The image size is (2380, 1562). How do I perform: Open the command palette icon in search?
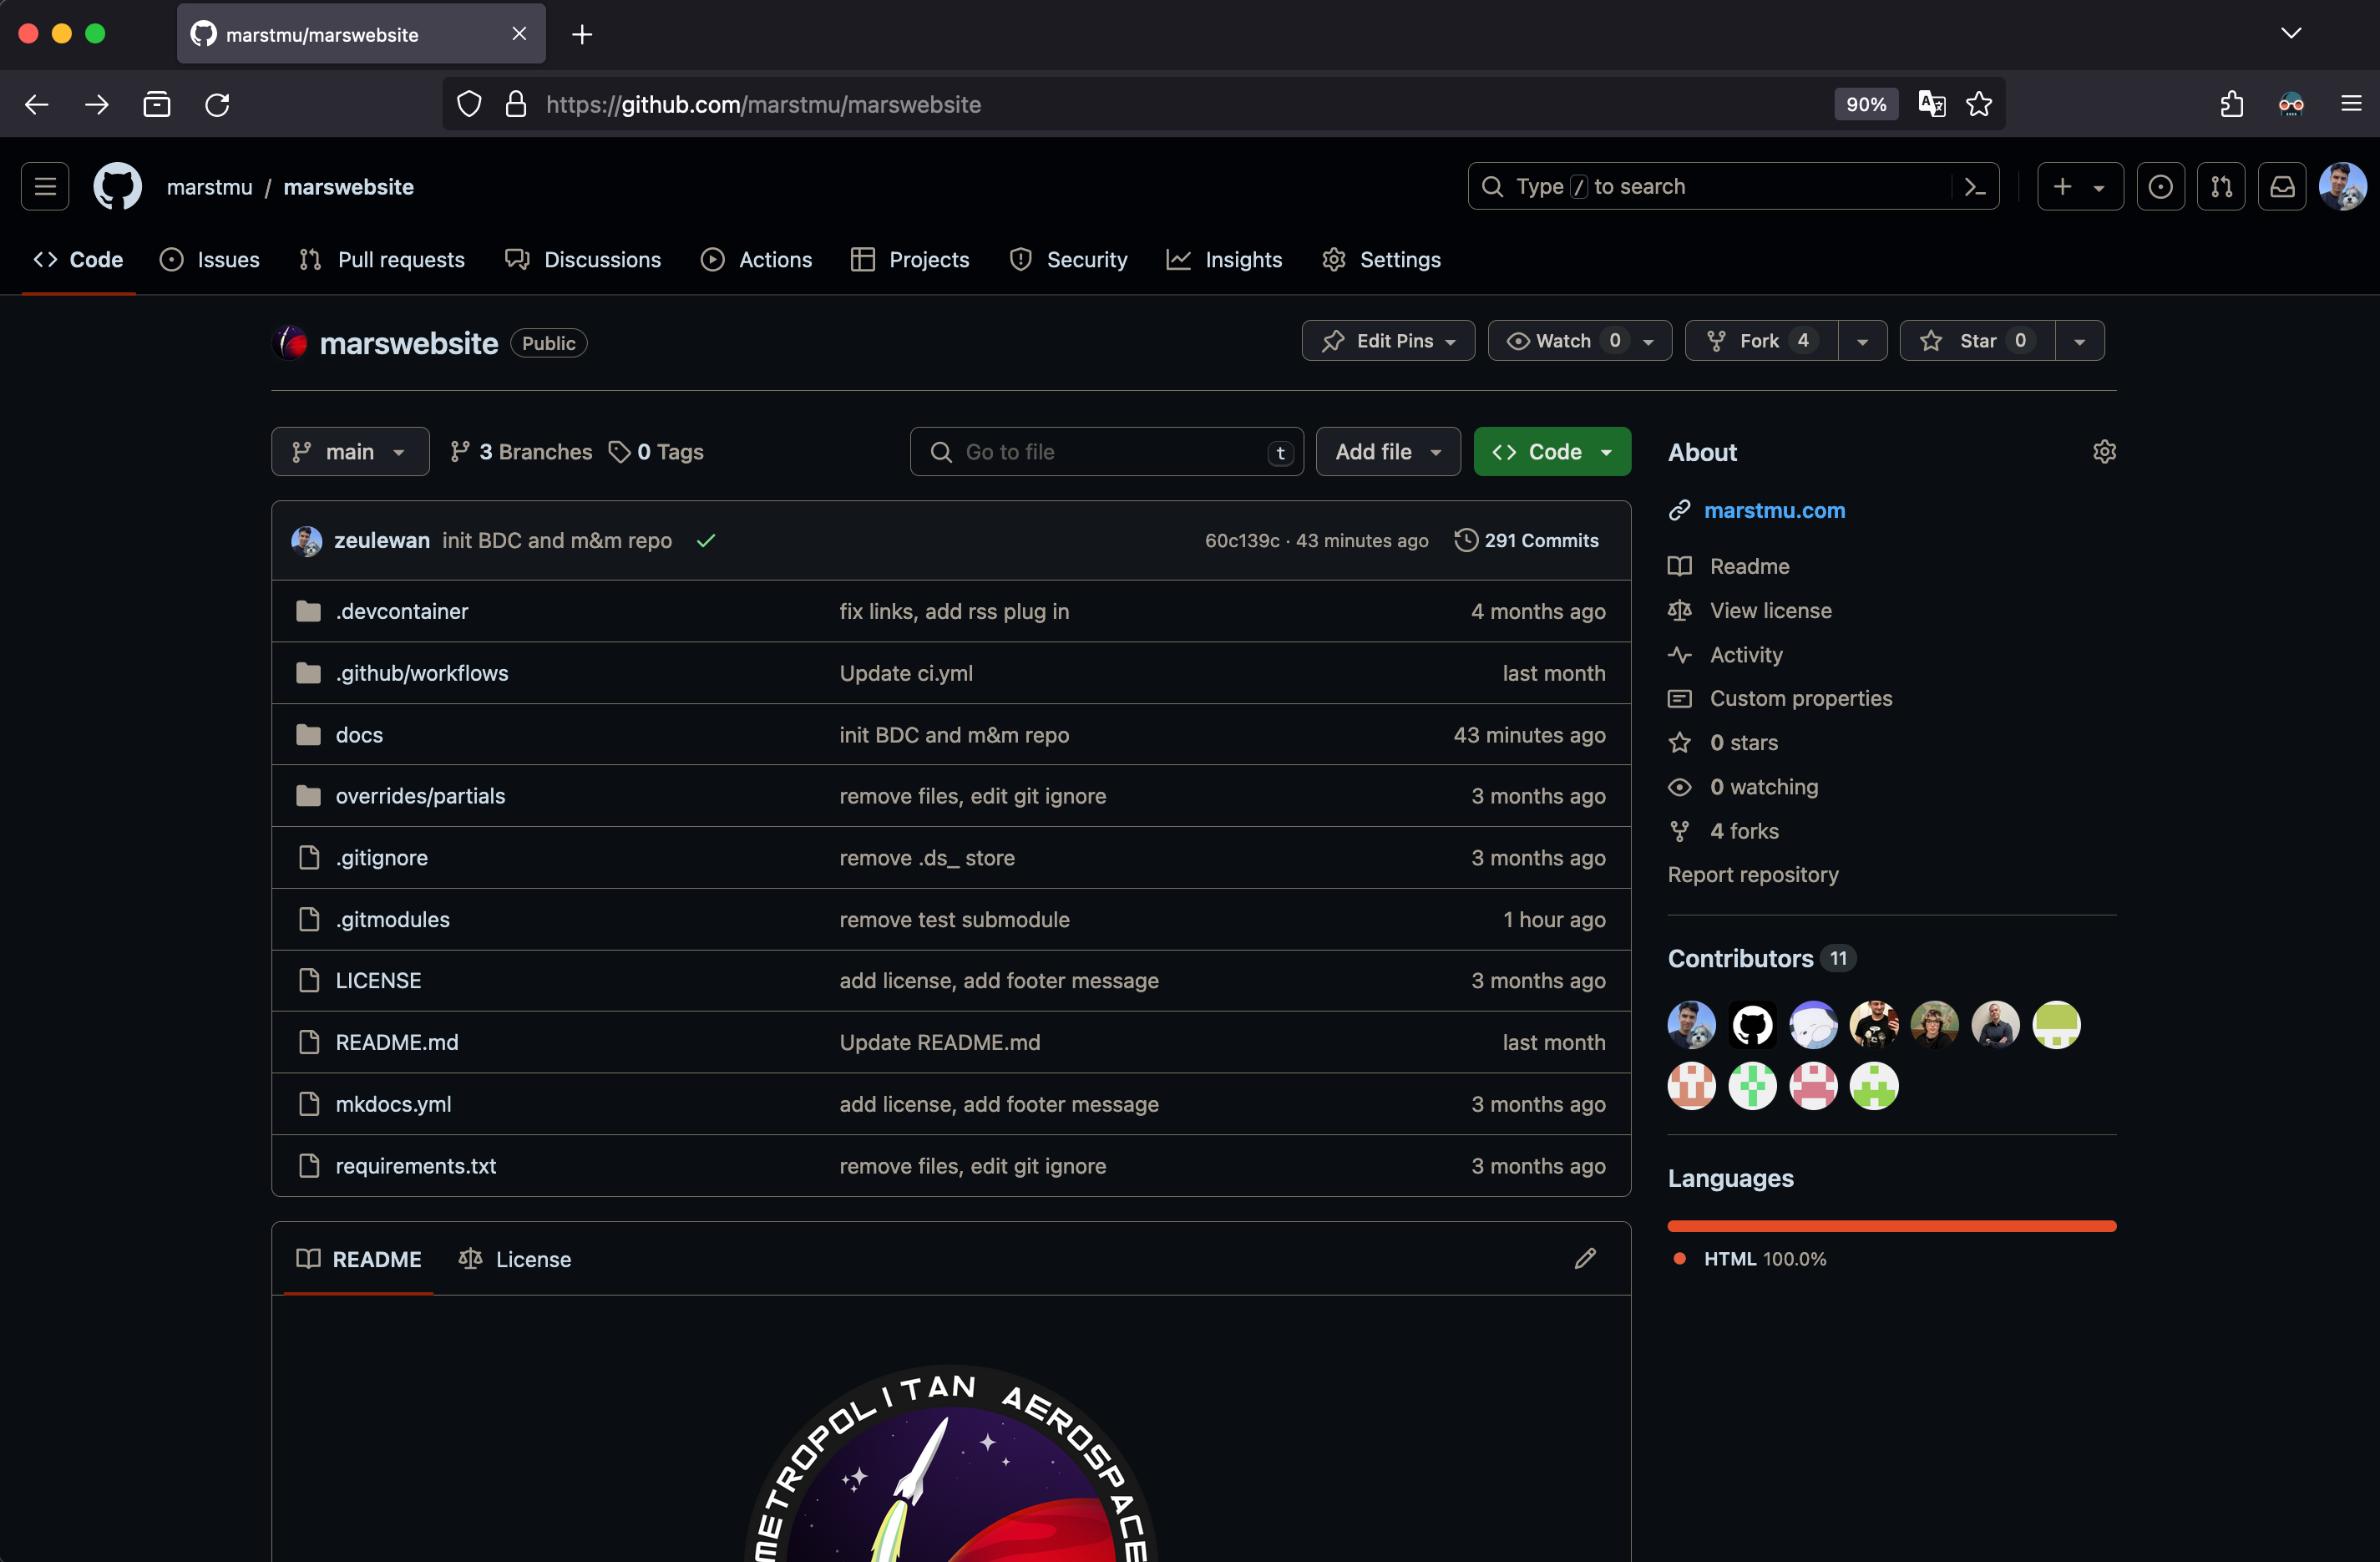(1975, 187)
